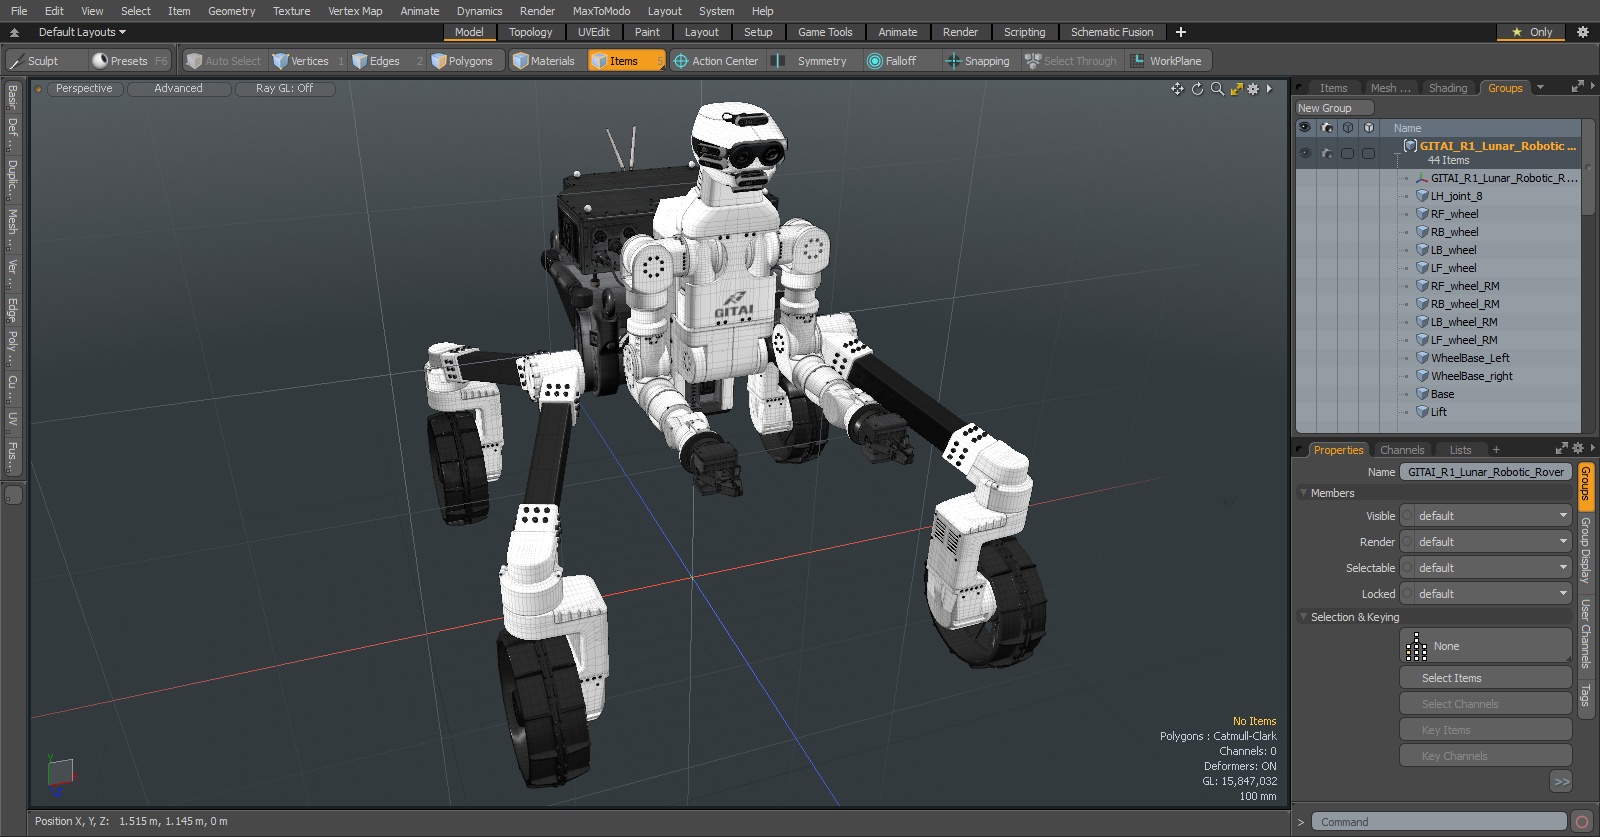Click the viewport pan/move icon
The width and height of the screenshot is (1600, 837).
click(x=1177, y=89)
